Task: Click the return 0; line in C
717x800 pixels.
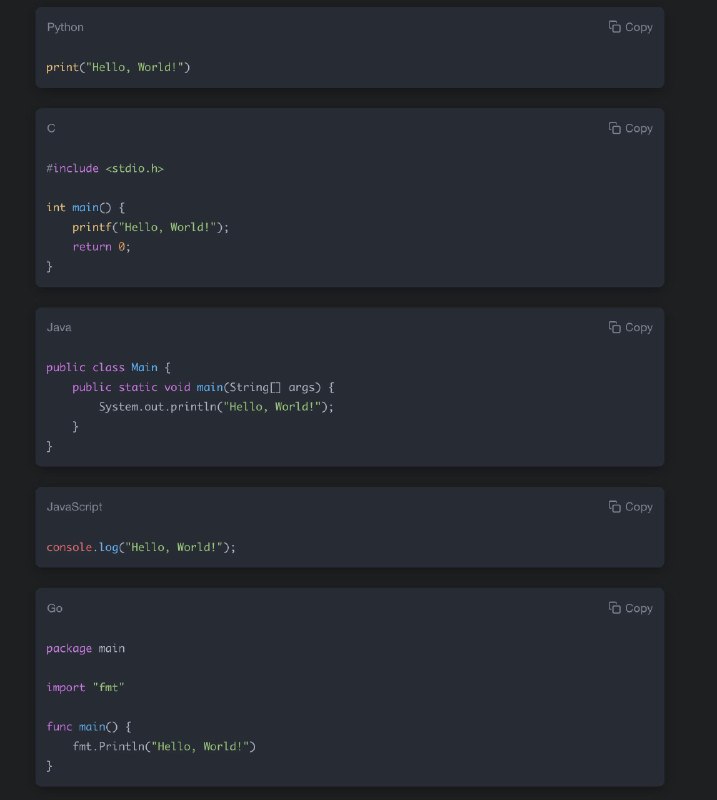Action: [x=101, y=246]
